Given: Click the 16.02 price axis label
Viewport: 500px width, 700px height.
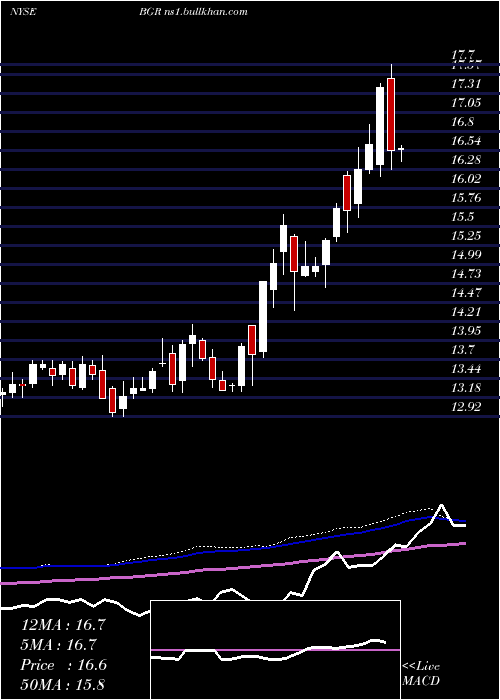Looking at the screenshot, I should 466,179.
